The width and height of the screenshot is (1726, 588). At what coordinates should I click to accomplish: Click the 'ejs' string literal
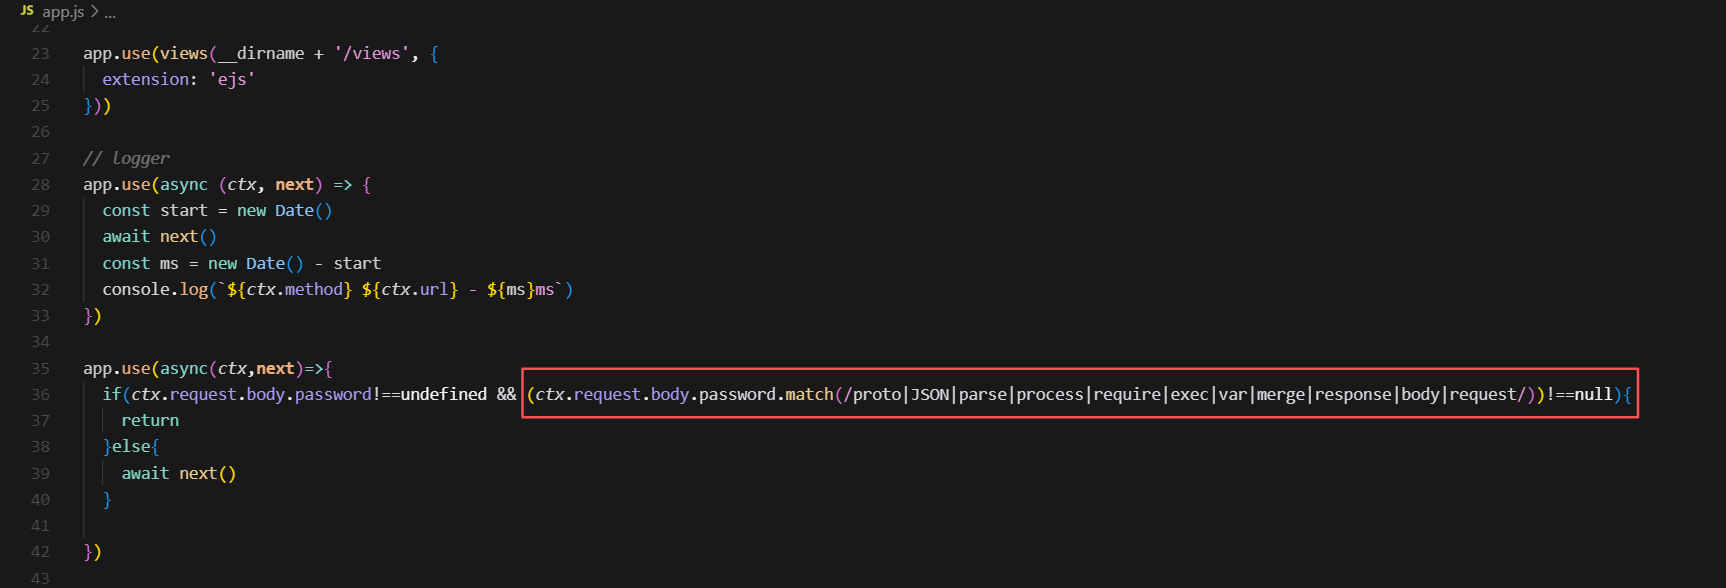(232, 80)
